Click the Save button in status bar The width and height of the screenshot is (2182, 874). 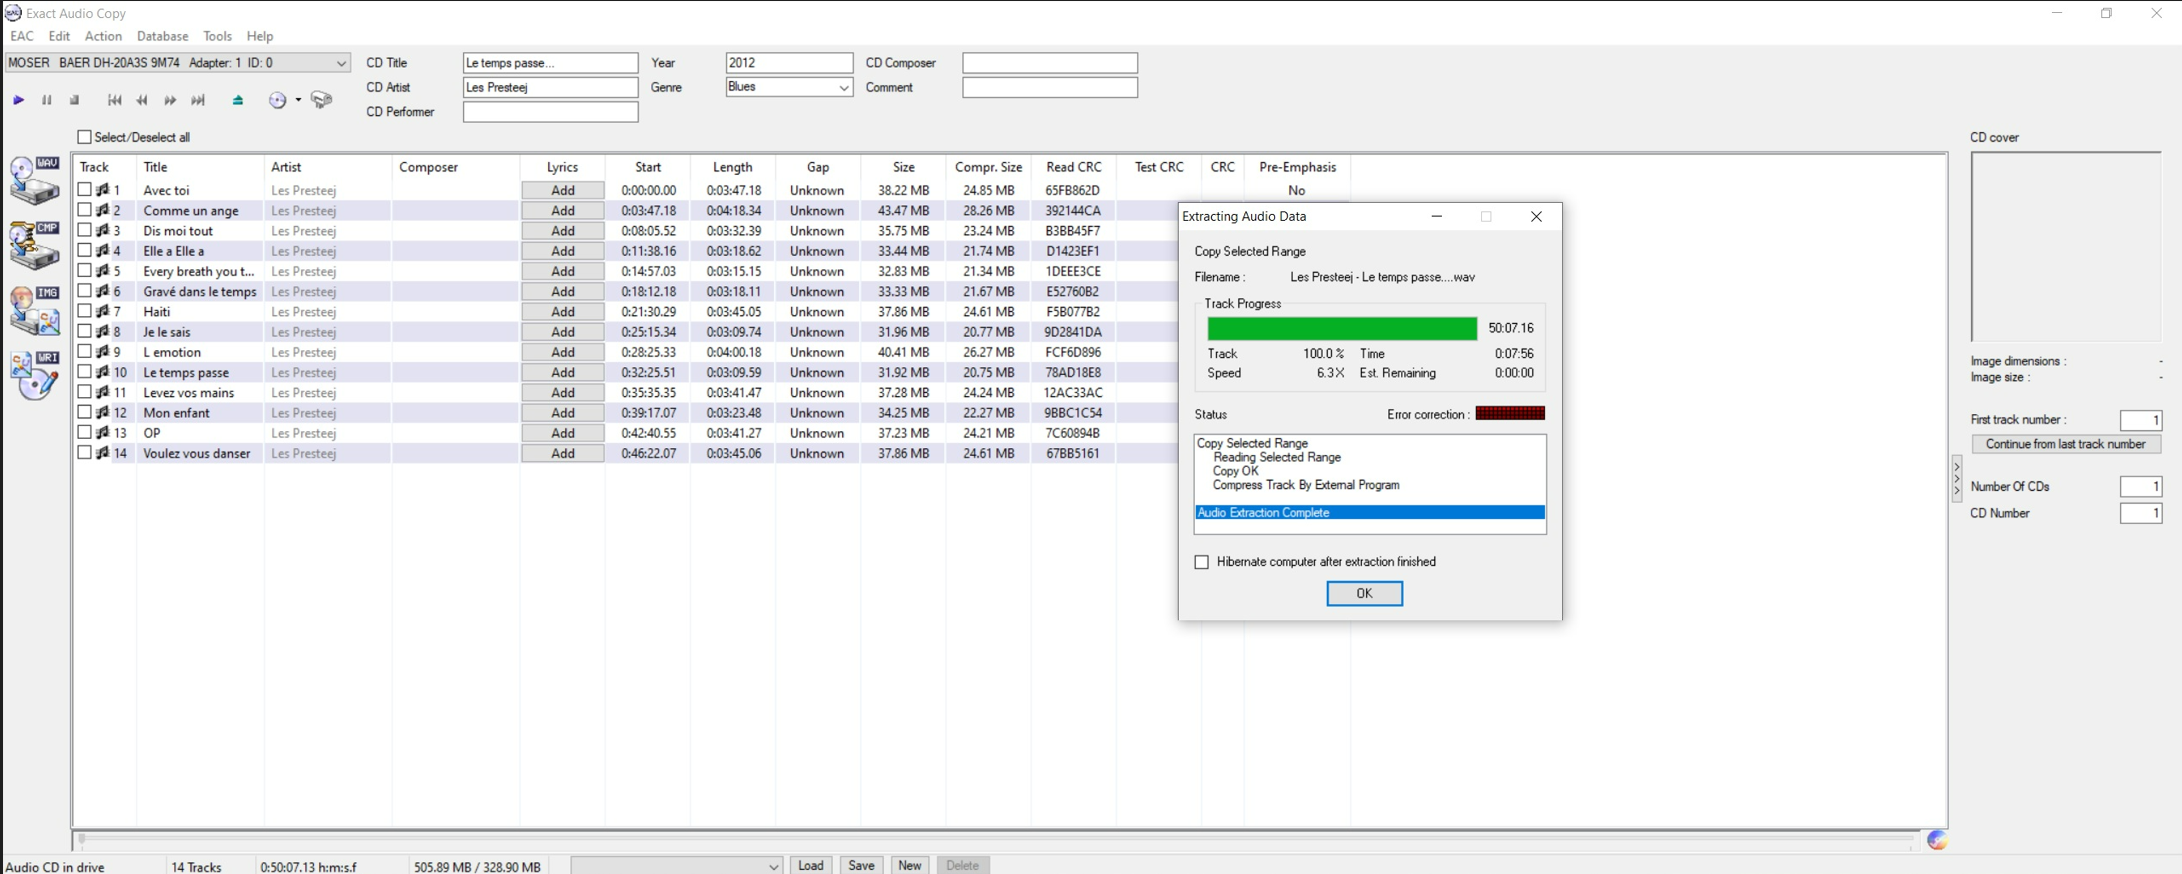(861, 865)
